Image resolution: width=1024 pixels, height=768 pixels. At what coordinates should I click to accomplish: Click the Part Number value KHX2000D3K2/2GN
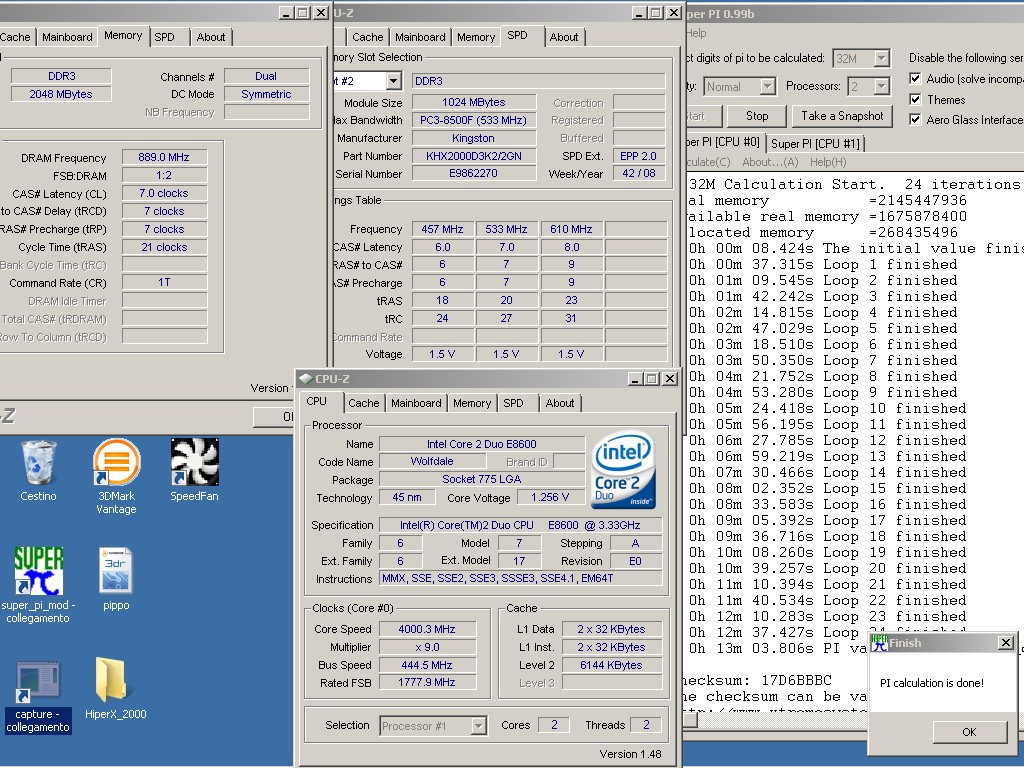pyautogui.click(x=473, y=156)
